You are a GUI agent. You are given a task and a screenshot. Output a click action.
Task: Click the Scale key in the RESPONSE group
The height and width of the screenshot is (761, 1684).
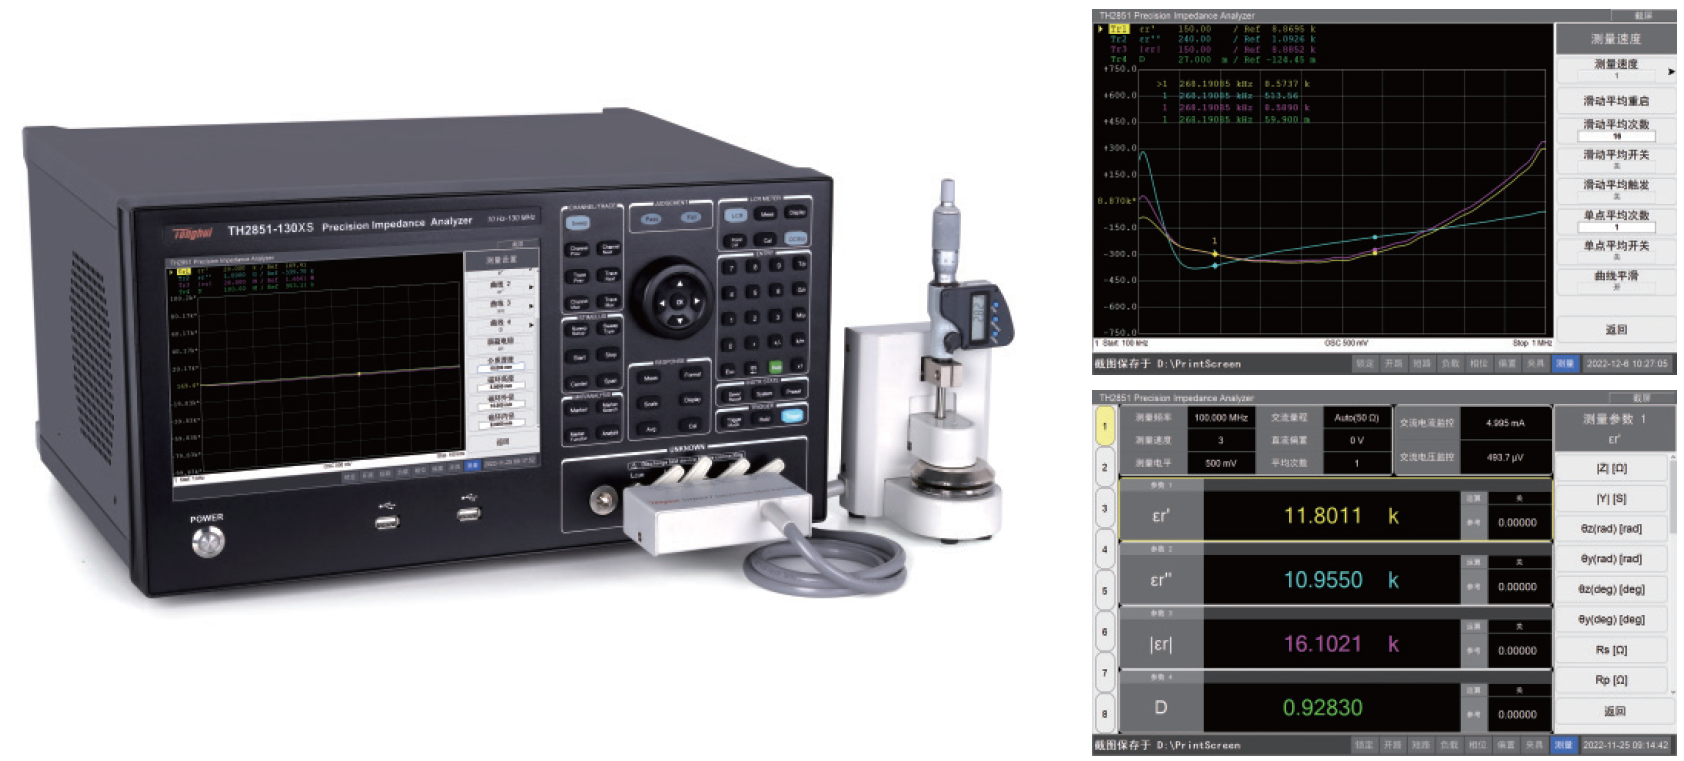pos(649,403)
